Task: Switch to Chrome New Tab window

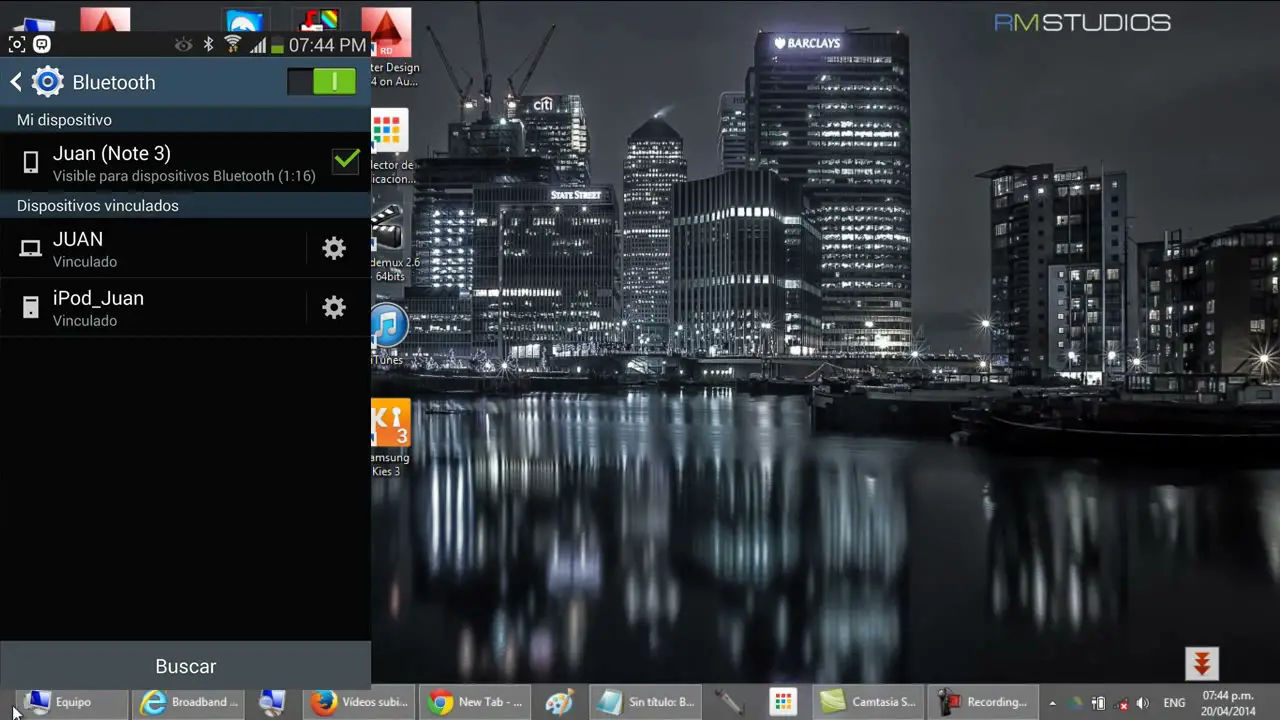Action: click(476, 702)
